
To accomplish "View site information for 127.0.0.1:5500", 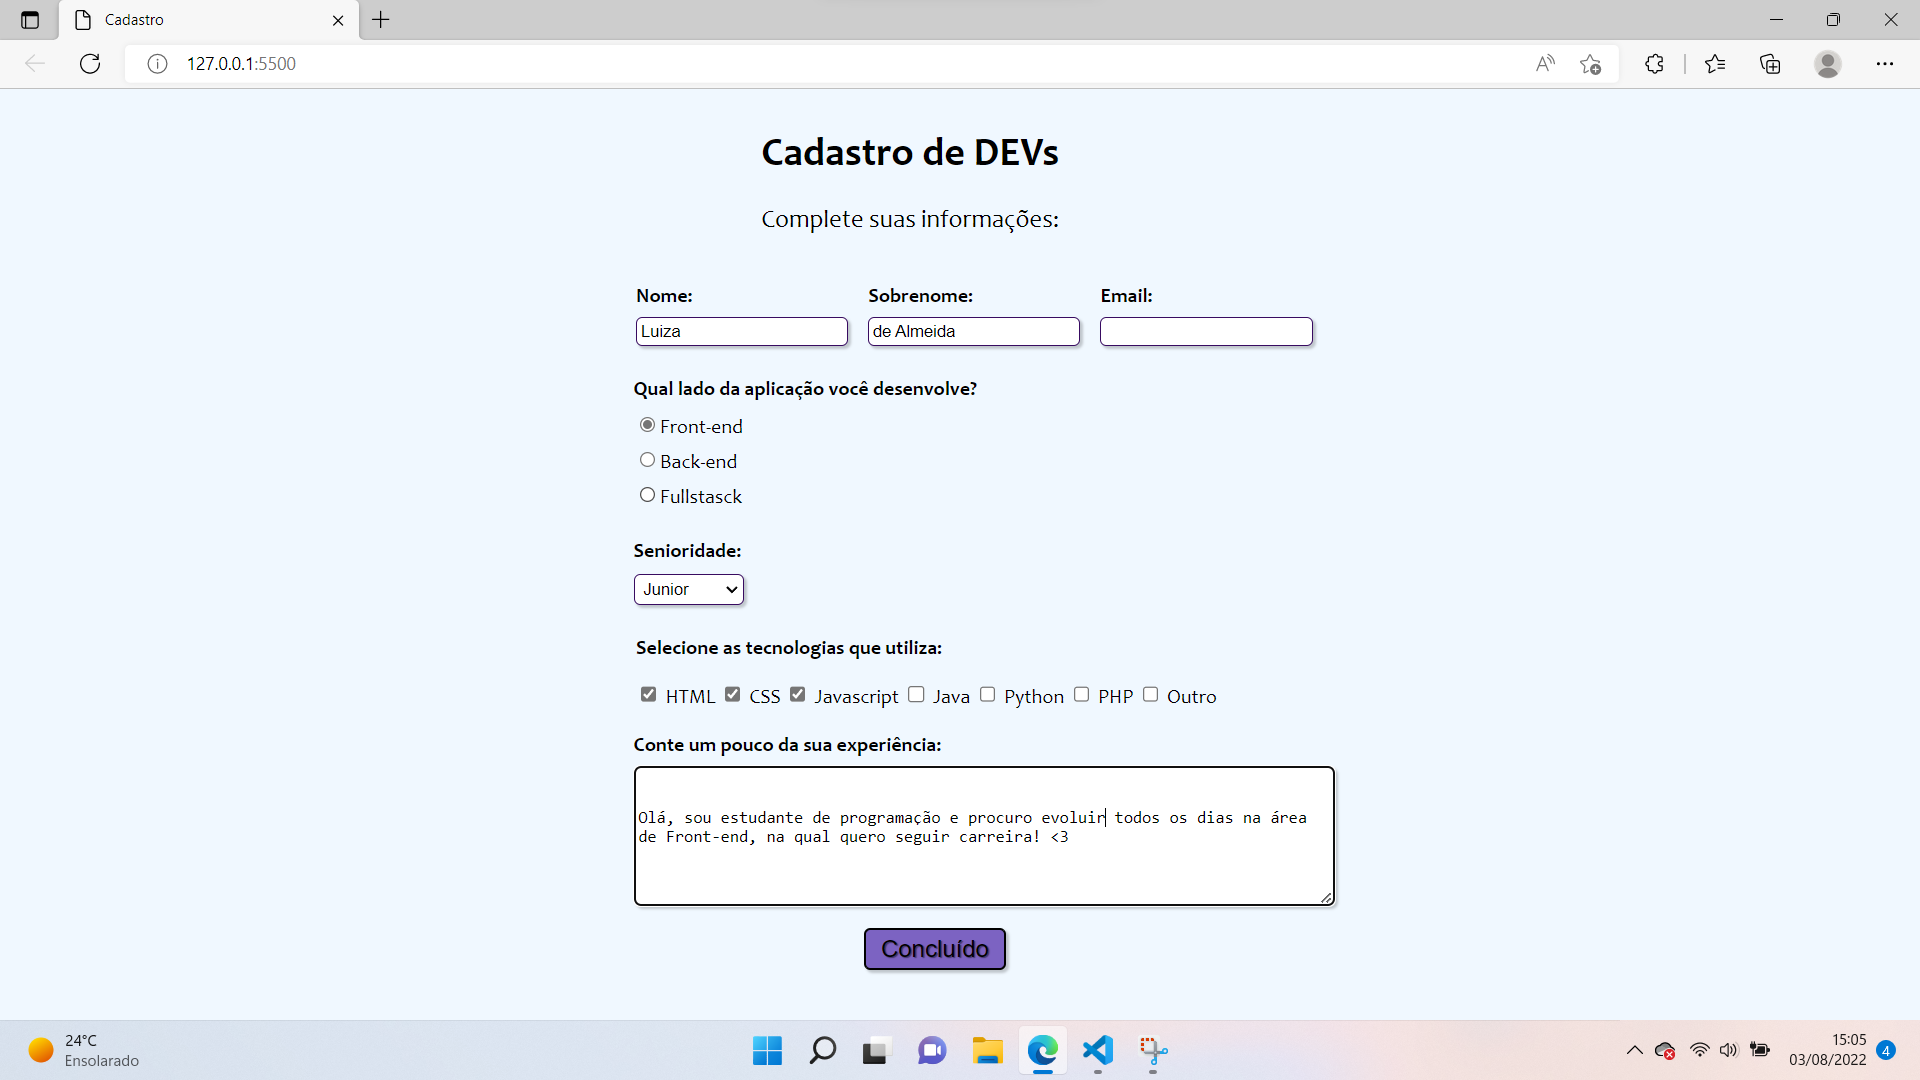I will pos(157,63).
